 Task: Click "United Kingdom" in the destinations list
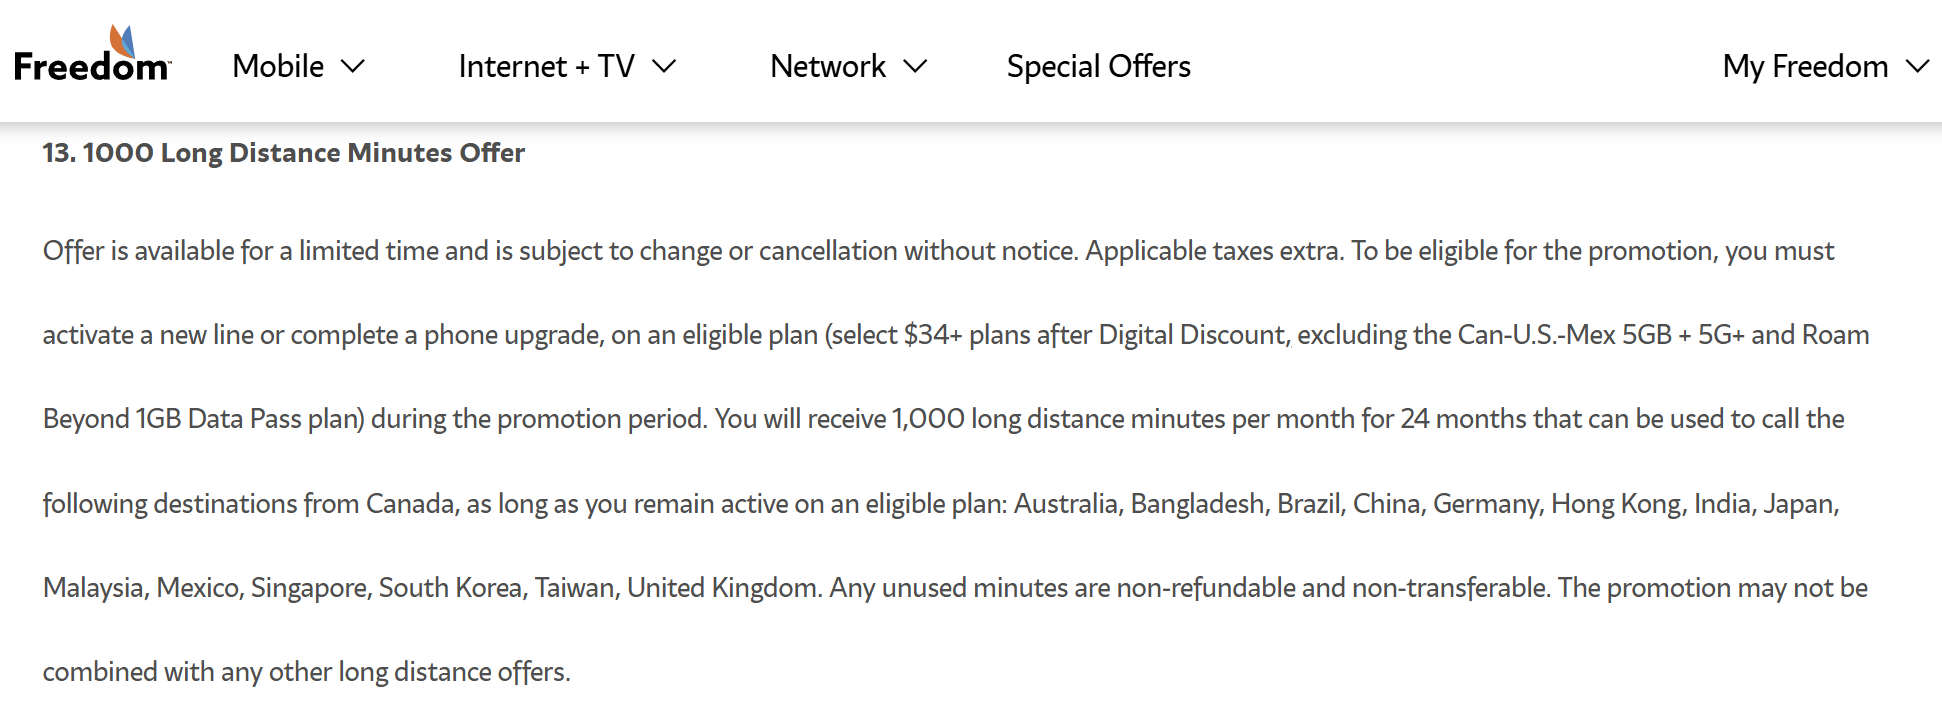(722, 588)
